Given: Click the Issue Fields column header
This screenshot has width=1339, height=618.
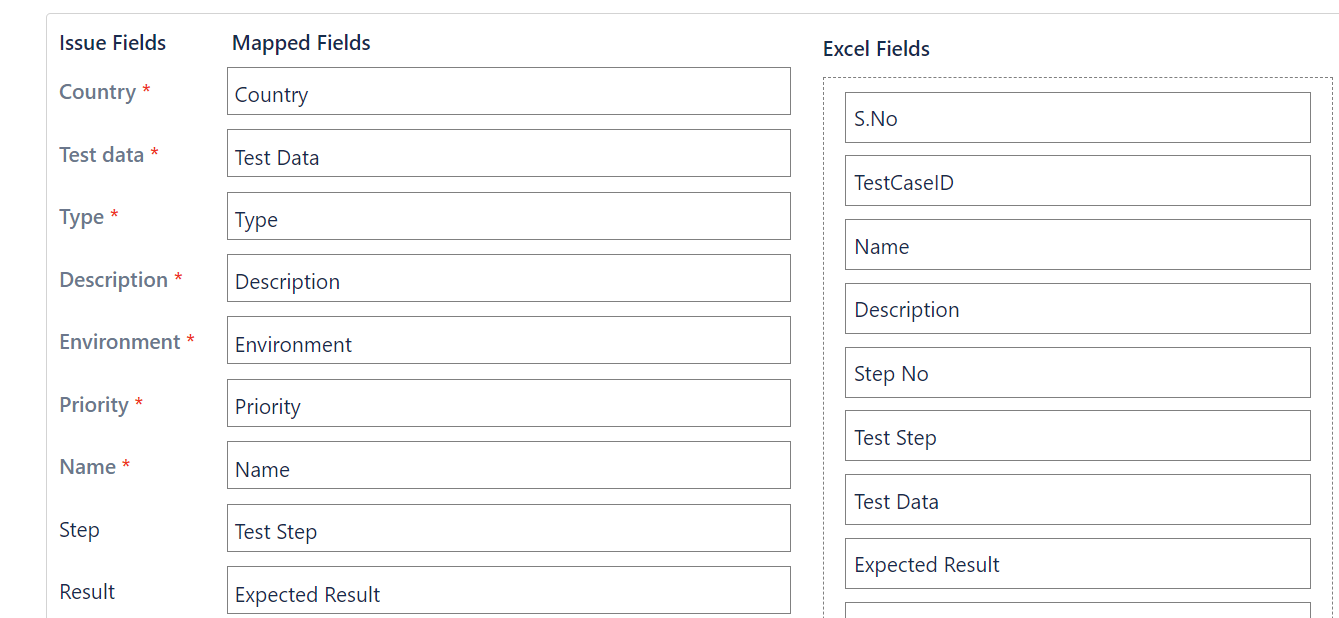Looking at the screenshot, I should coord(112,42).
